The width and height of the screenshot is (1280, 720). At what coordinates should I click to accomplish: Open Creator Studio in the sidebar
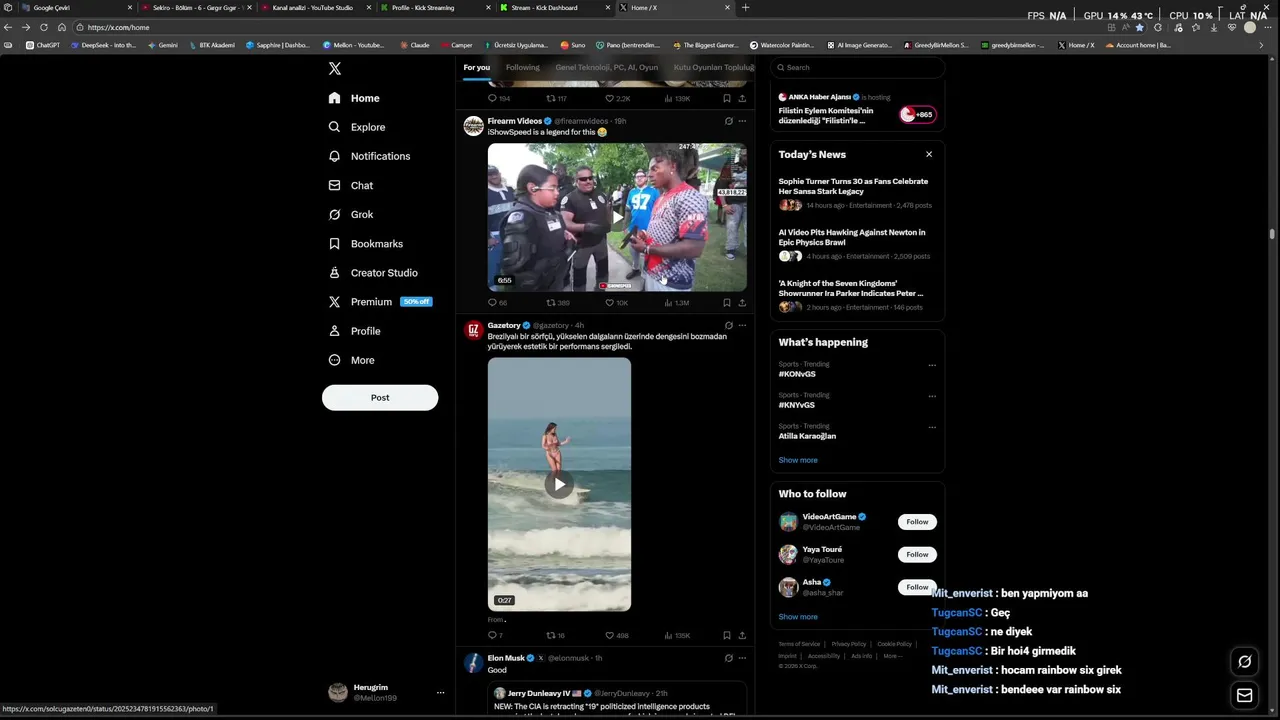pos(373,272)
